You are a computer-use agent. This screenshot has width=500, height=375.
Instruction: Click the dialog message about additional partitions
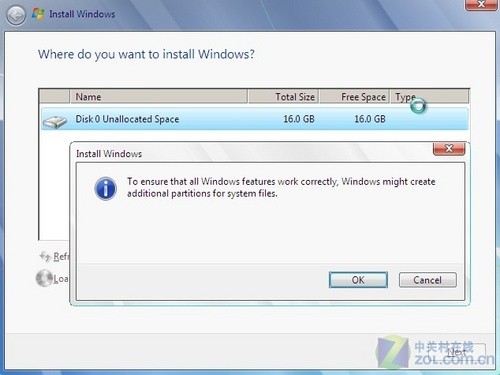281,187
